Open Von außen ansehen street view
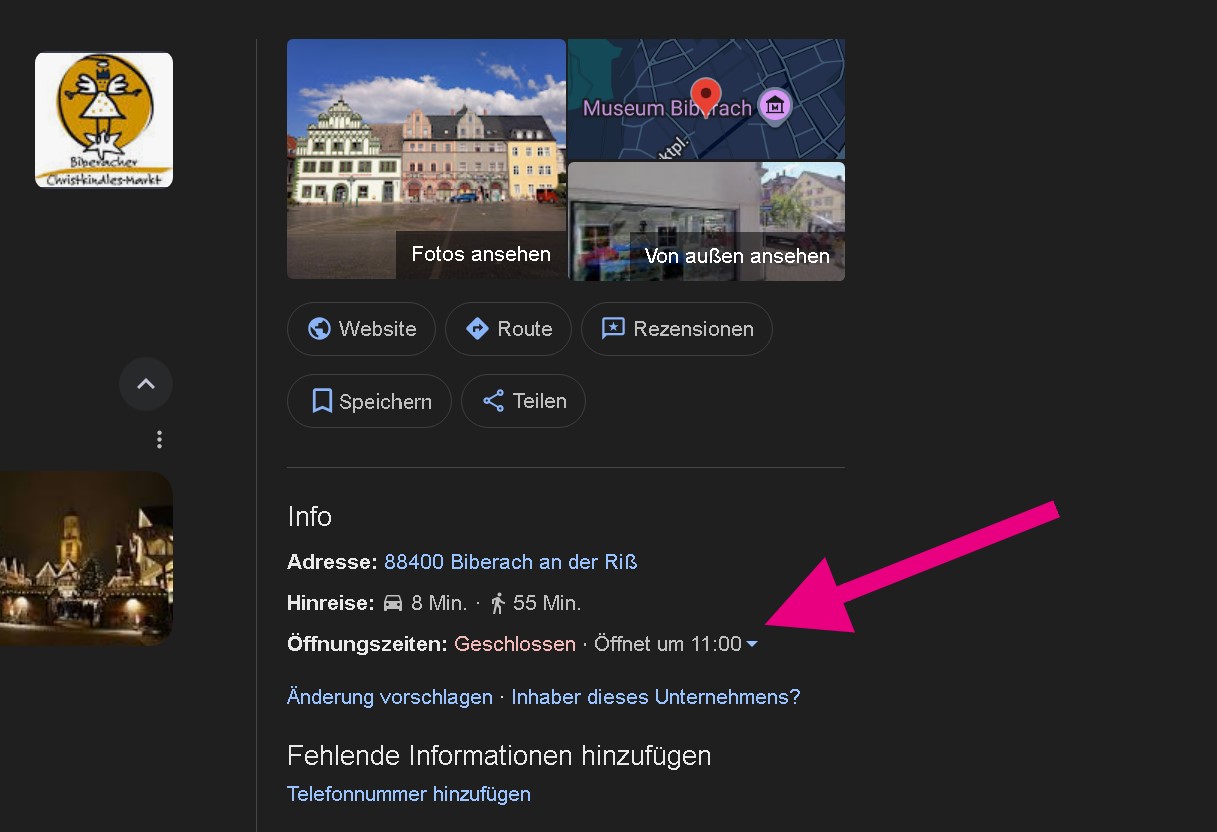The image size is (1217, 832). (x=706, y=221)
